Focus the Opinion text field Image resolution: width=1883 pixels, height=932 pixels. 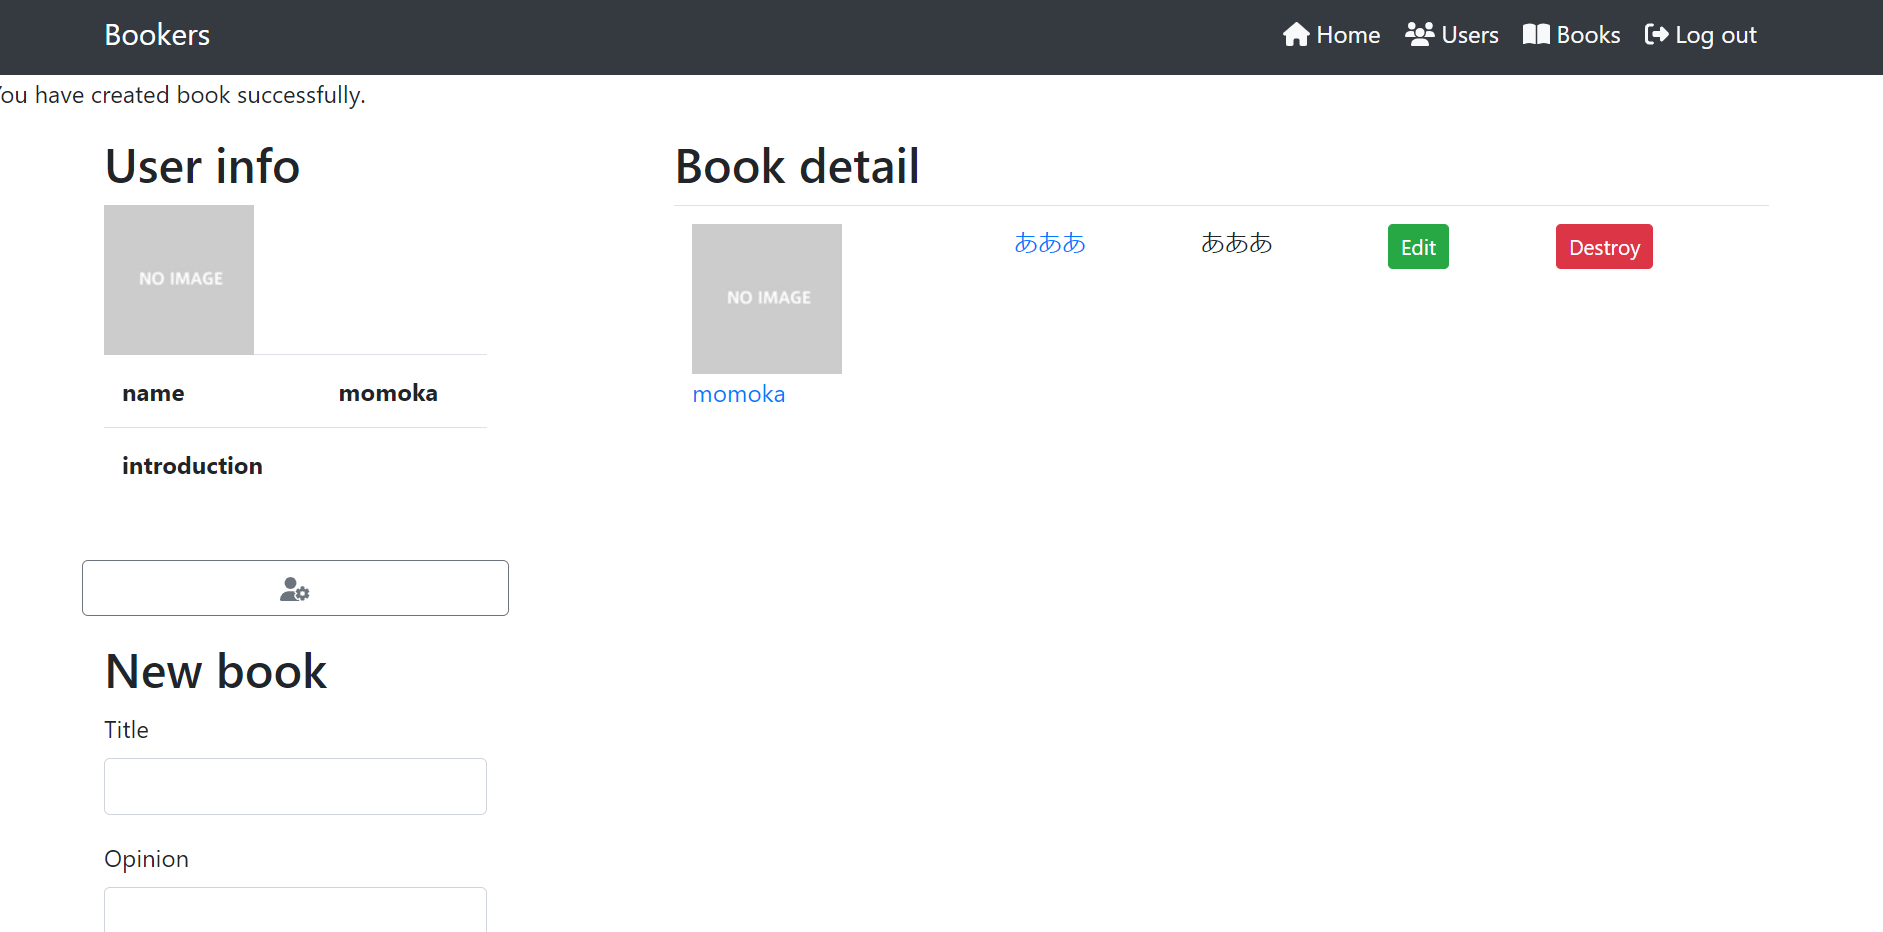(295, 908)
